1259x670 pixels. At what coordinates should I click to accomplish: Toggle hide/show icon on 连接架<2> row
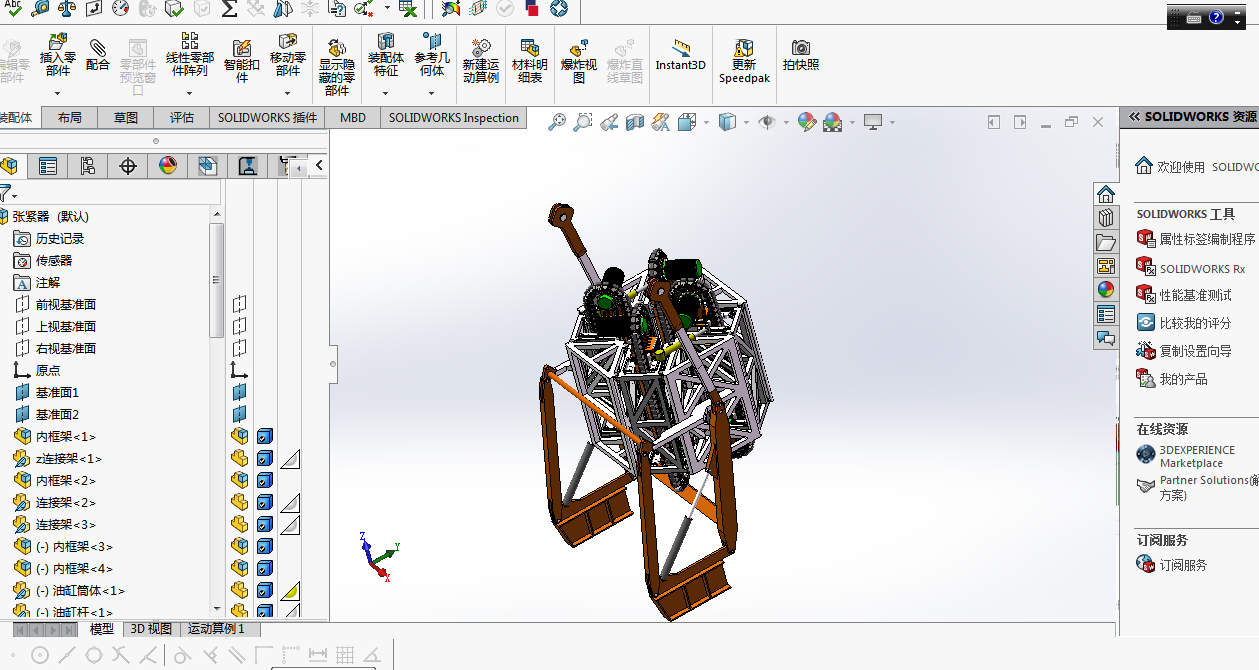[x=239, y=503]
